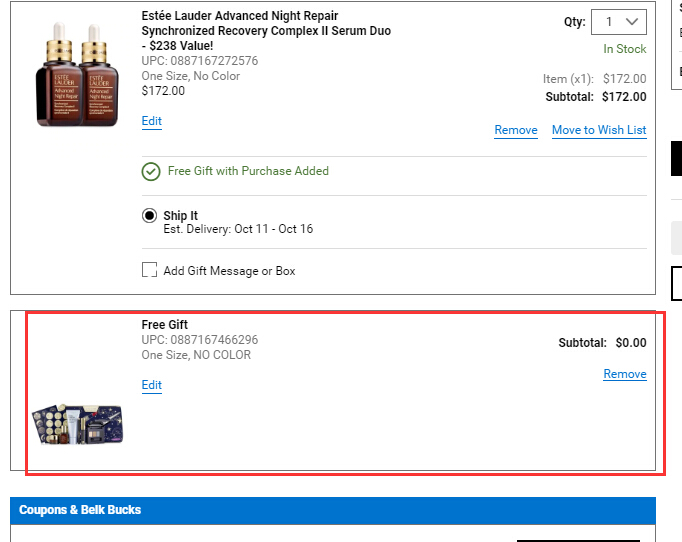The image size is (682, 542).
Task: Edit the Free Gift item
Action: point(152,385)
